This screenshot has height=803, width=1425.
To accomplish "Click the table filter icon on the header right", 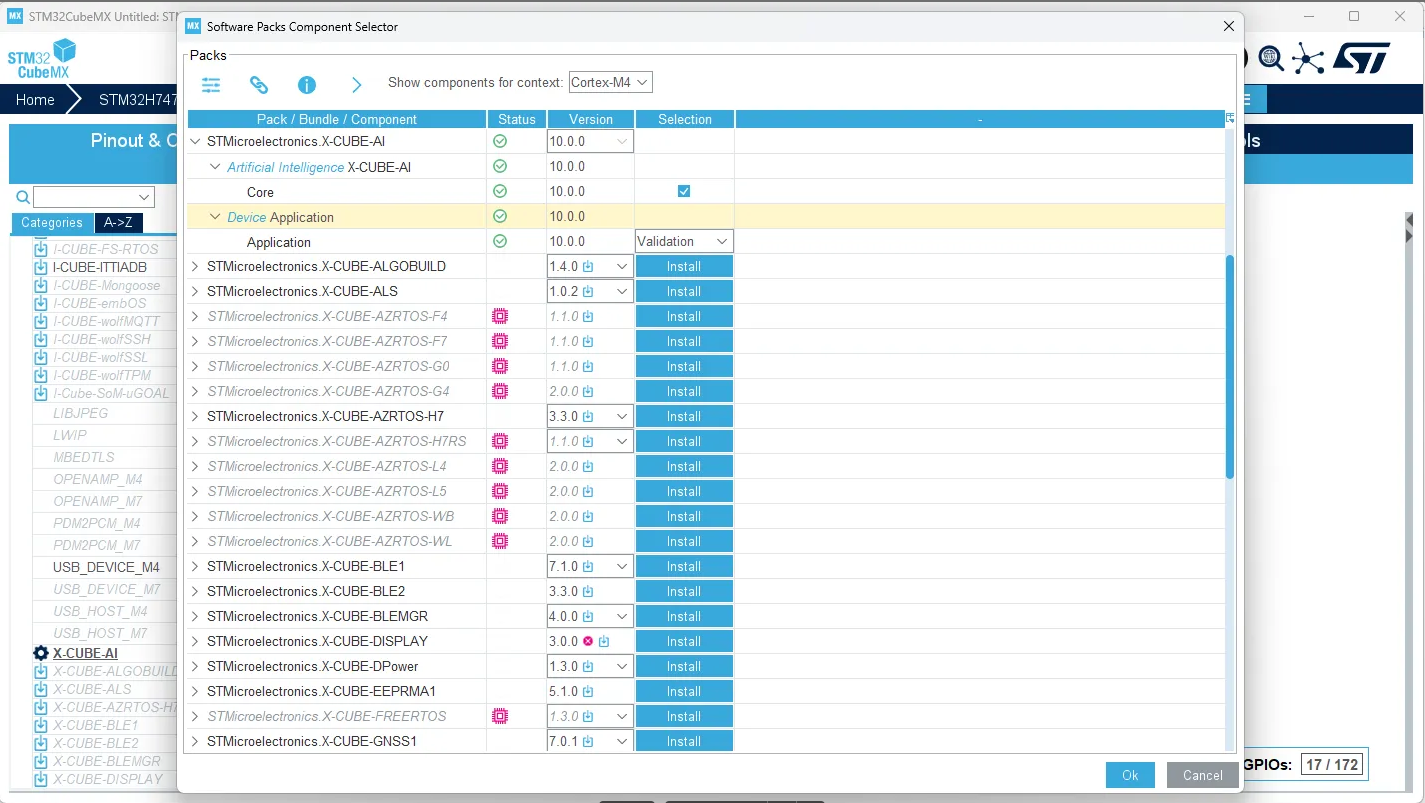I will tap(1229, 117).
